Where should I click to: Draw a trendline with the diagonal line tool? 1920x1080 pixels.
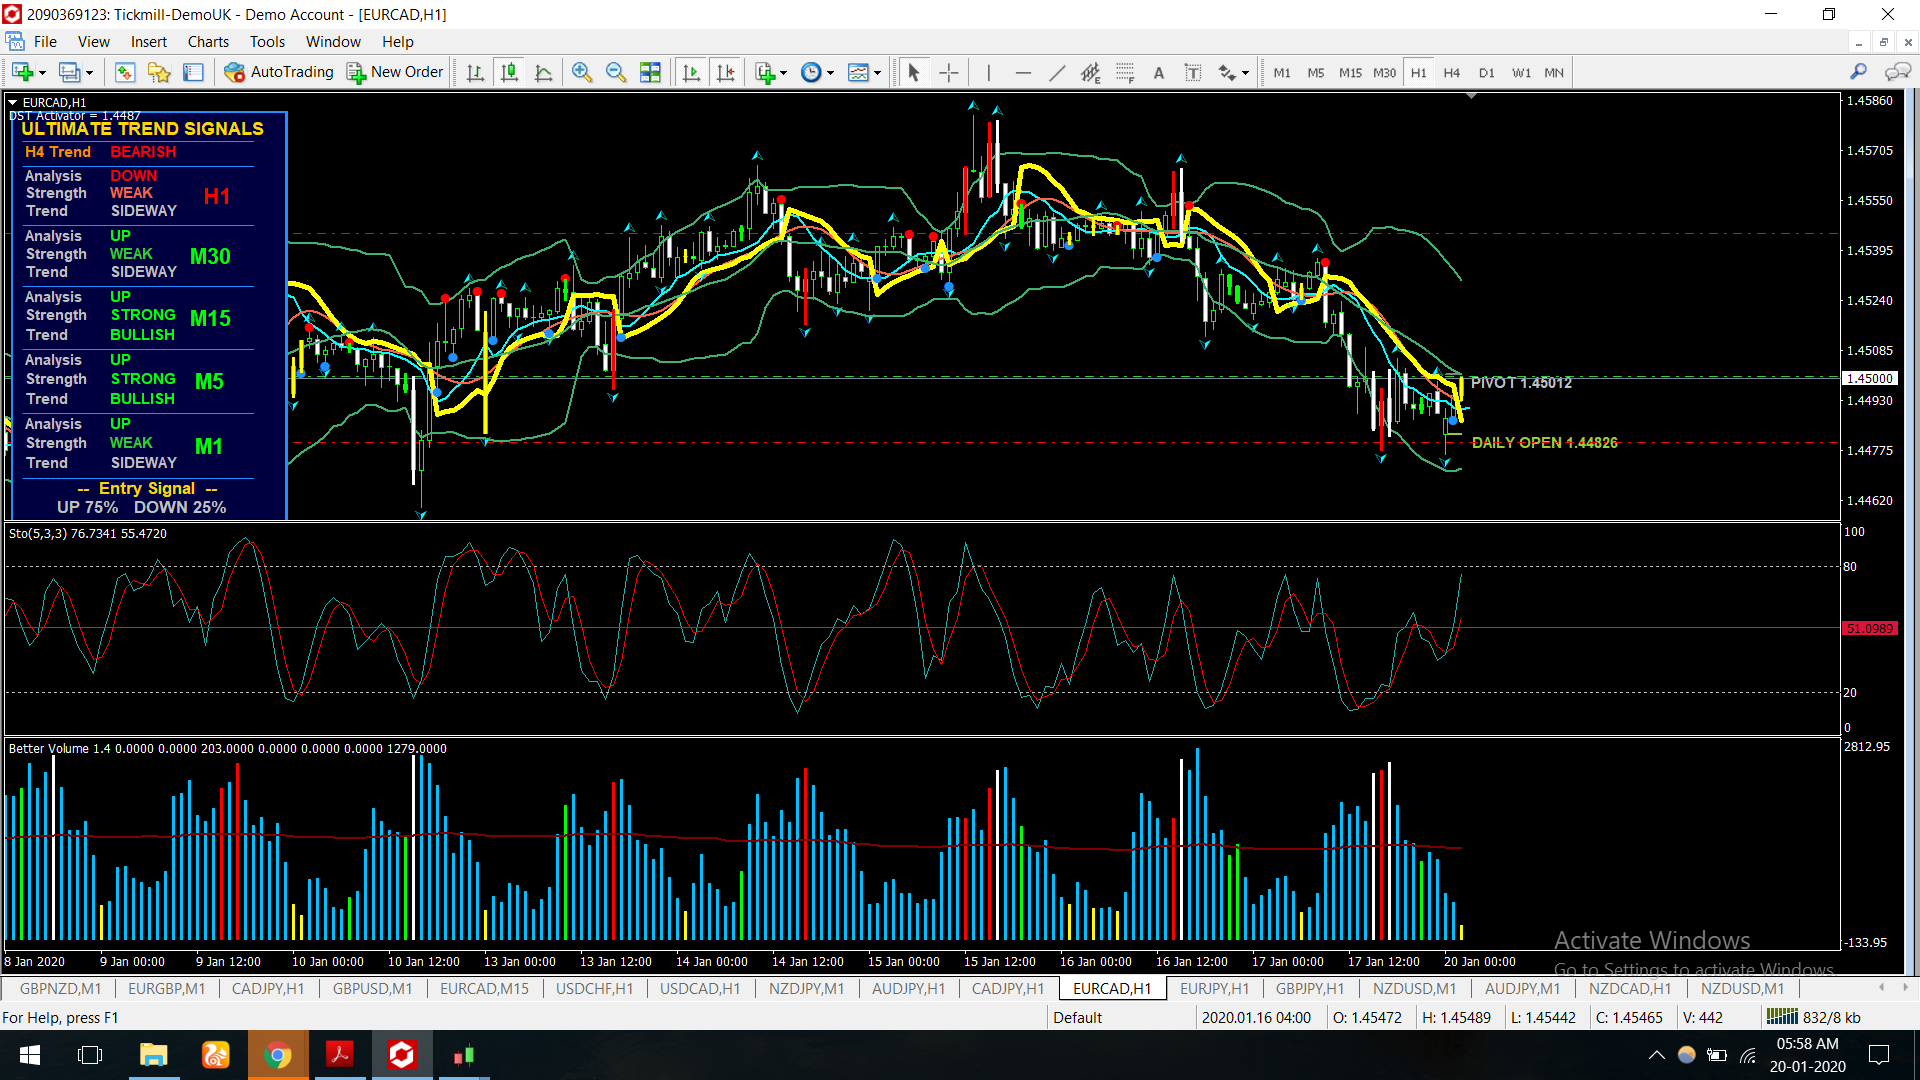coord(1057,72)
